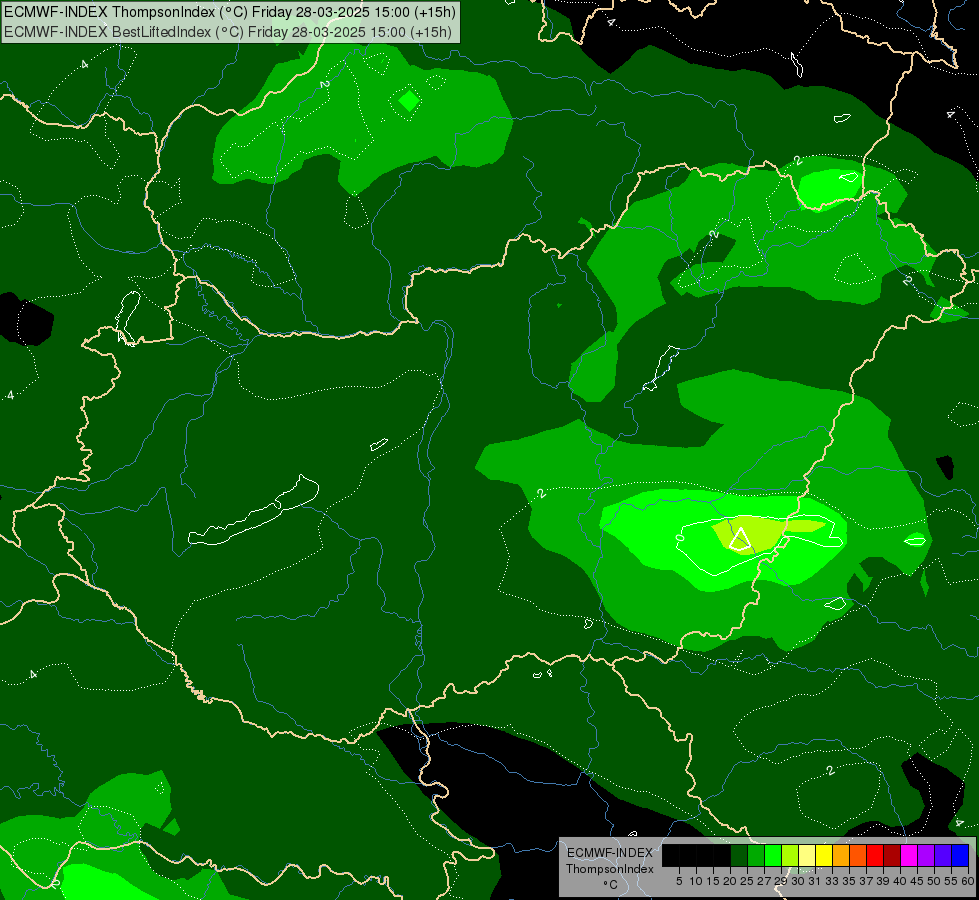Click the legend value 40
This screenshot has height=900, width=979.
pos(900,881)
